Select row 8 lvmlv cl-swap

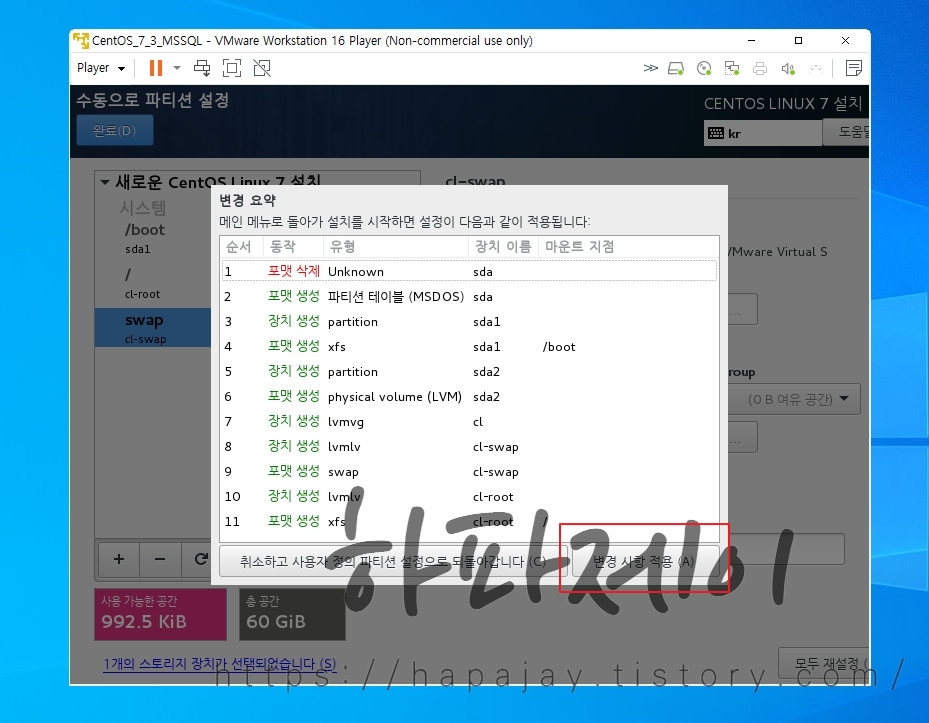click(469, 447)
